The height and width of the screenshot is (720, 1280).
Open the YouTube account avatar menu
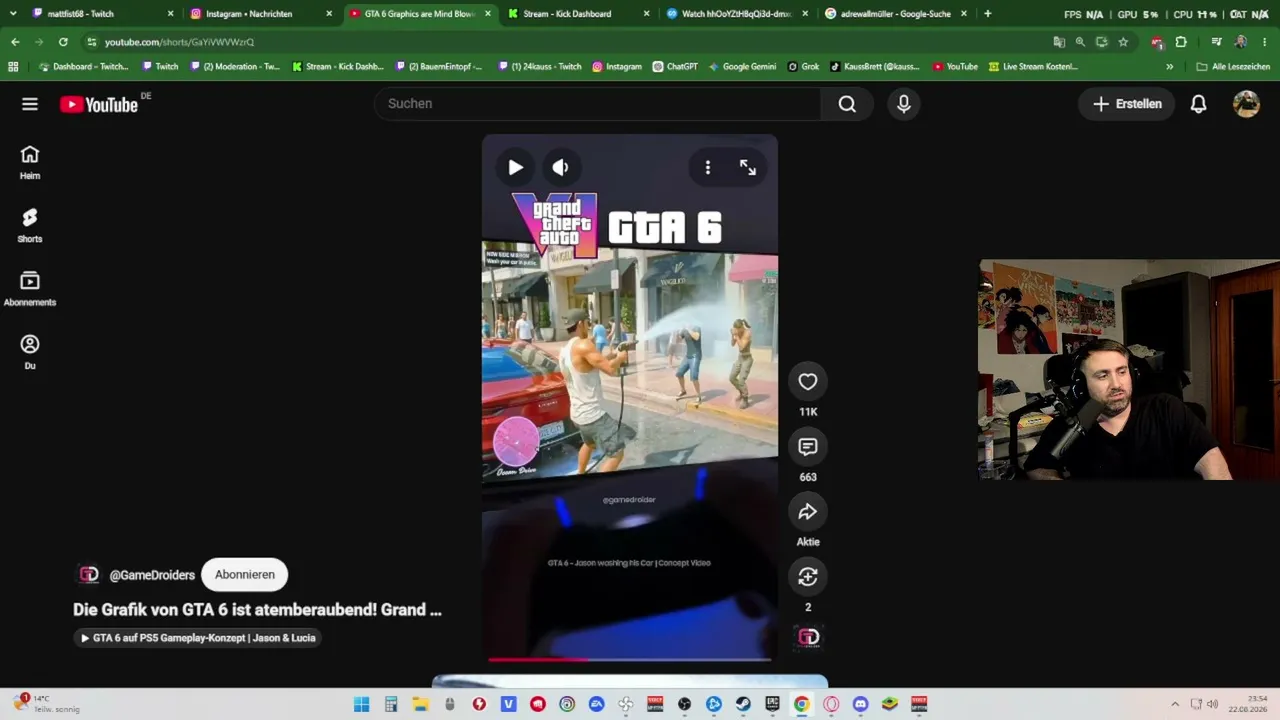(x=1246, y=104)
